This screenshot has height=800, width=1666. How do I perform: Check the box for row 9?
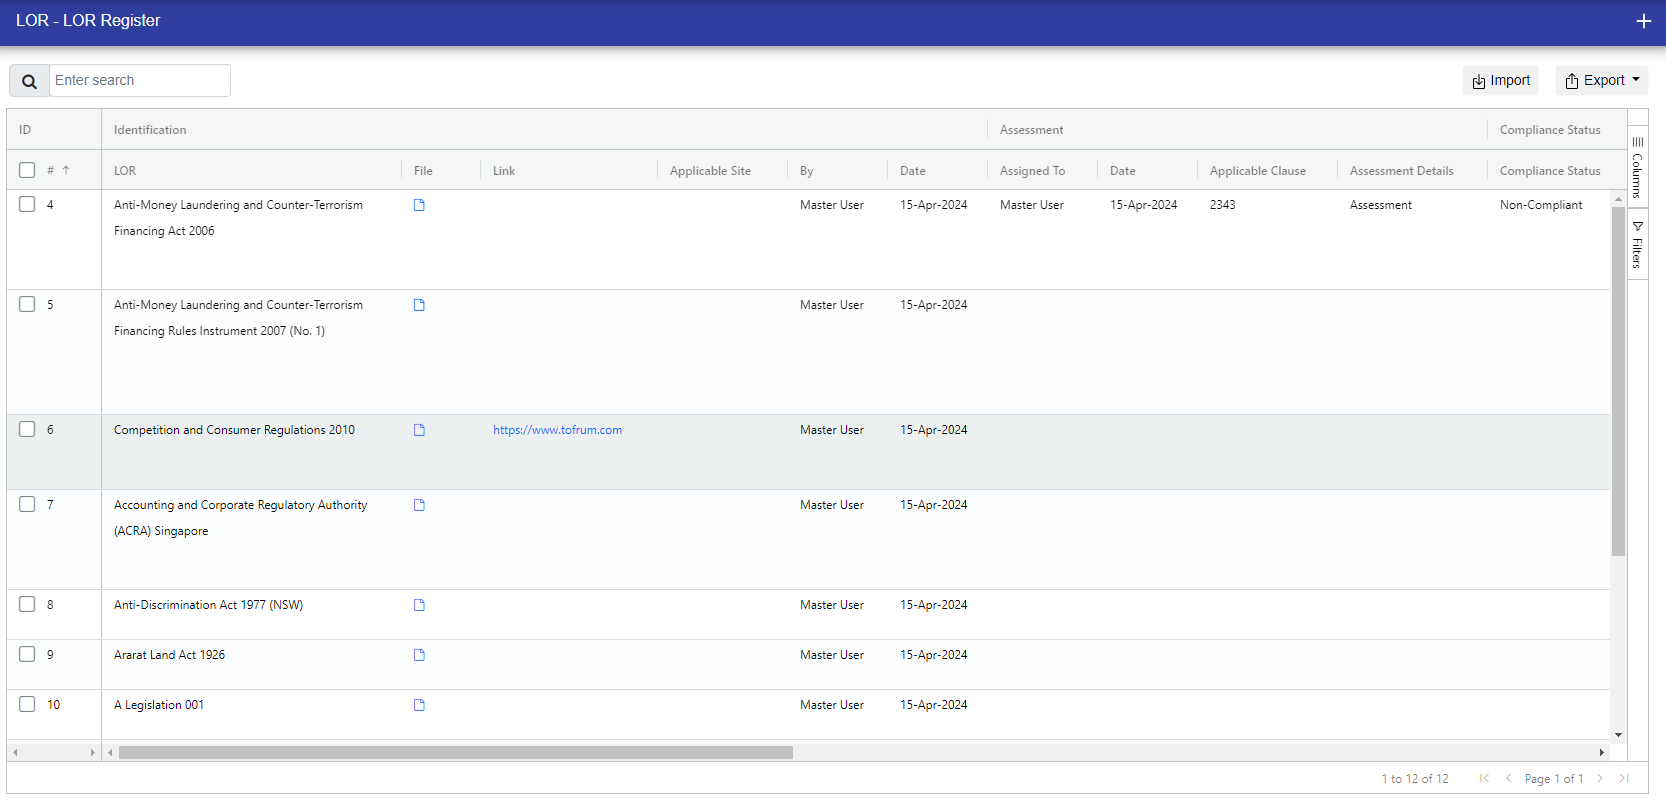tap(27, 654)
